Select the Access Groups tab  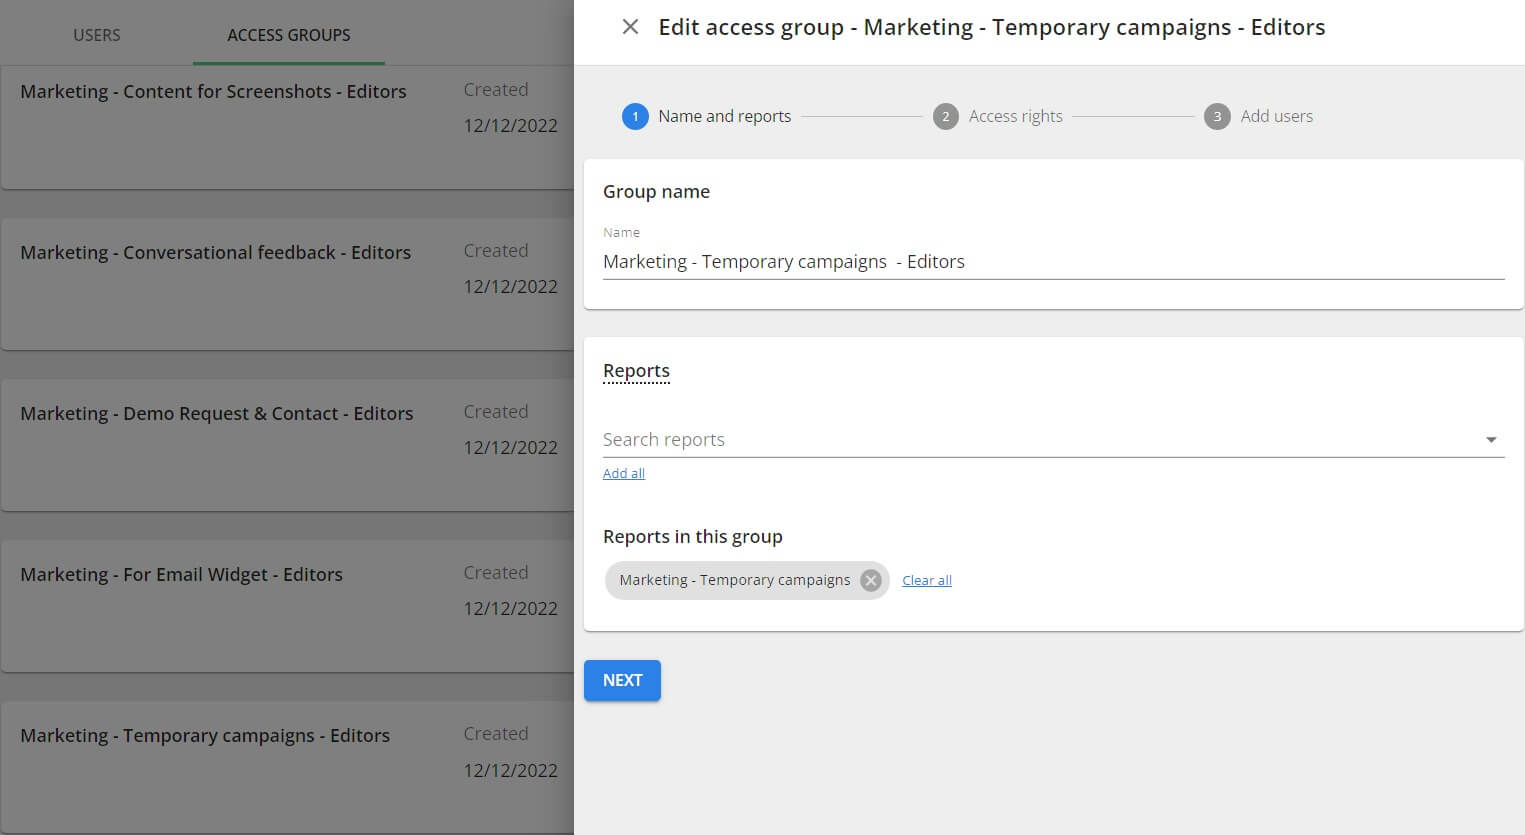pyautogui.click(x=288, y=35)
